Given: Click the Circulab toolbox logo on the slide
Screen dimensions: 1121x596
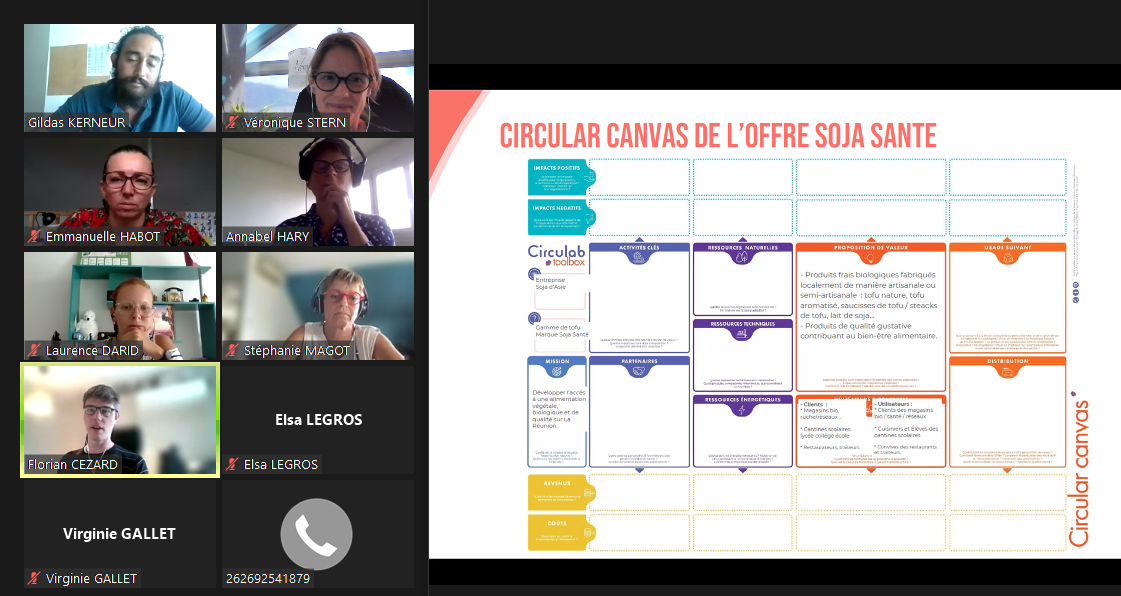Looking at the screenshot, I should [556, 255].
